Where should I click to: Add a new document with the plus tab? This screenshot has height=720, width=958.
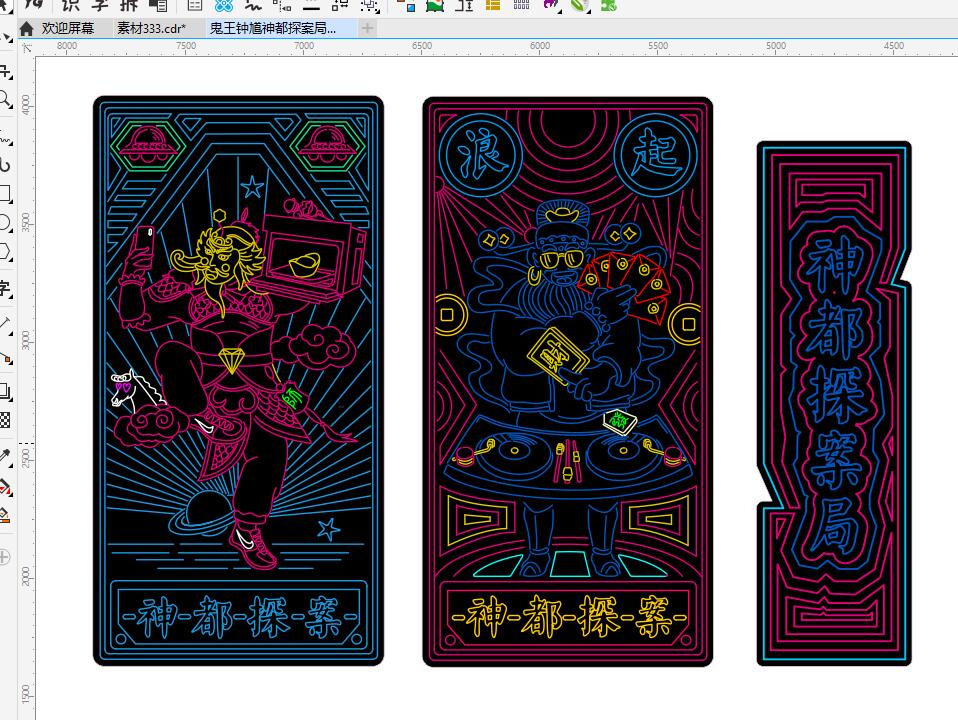[367, 28]
